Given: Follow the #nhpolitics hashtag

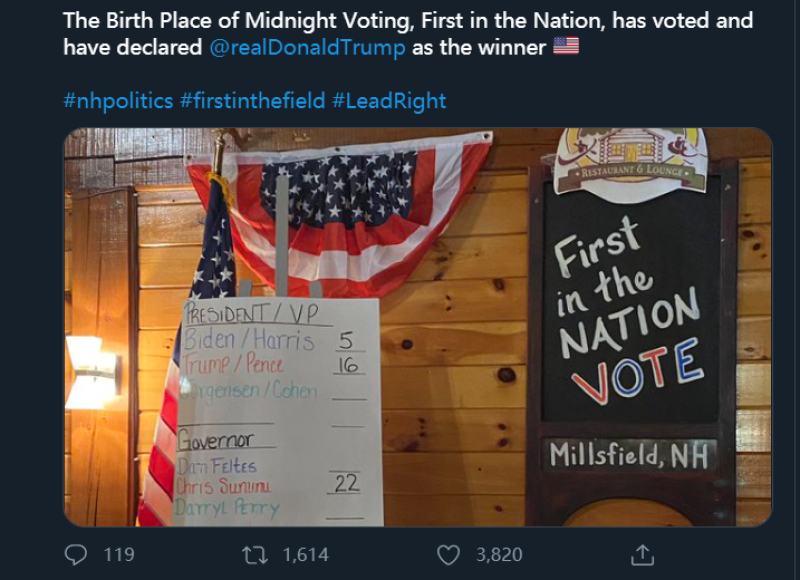Looking at the screenshot, I should click(x=118, y=100).
